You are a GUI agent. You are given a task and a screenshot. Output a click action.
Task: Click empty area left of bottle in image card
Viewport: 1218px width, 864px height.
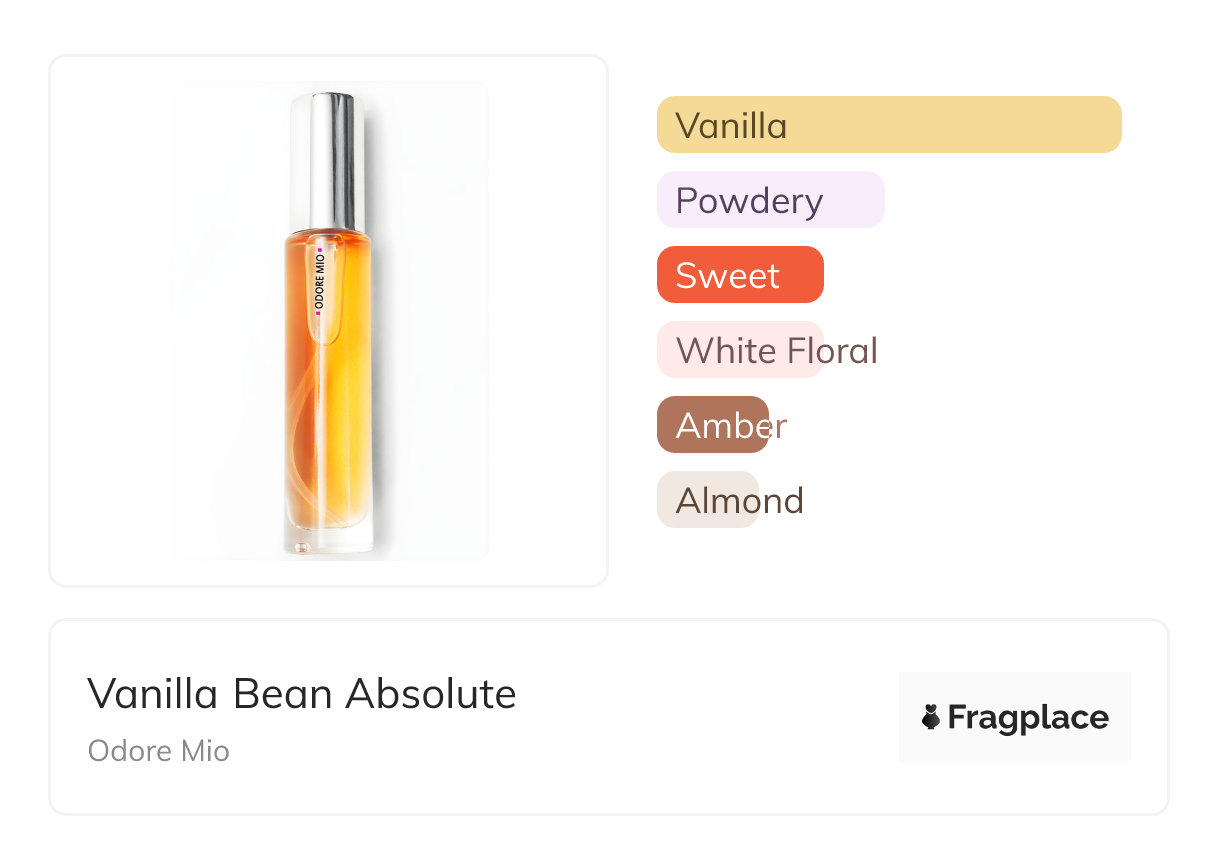click(x=110, y=320)
